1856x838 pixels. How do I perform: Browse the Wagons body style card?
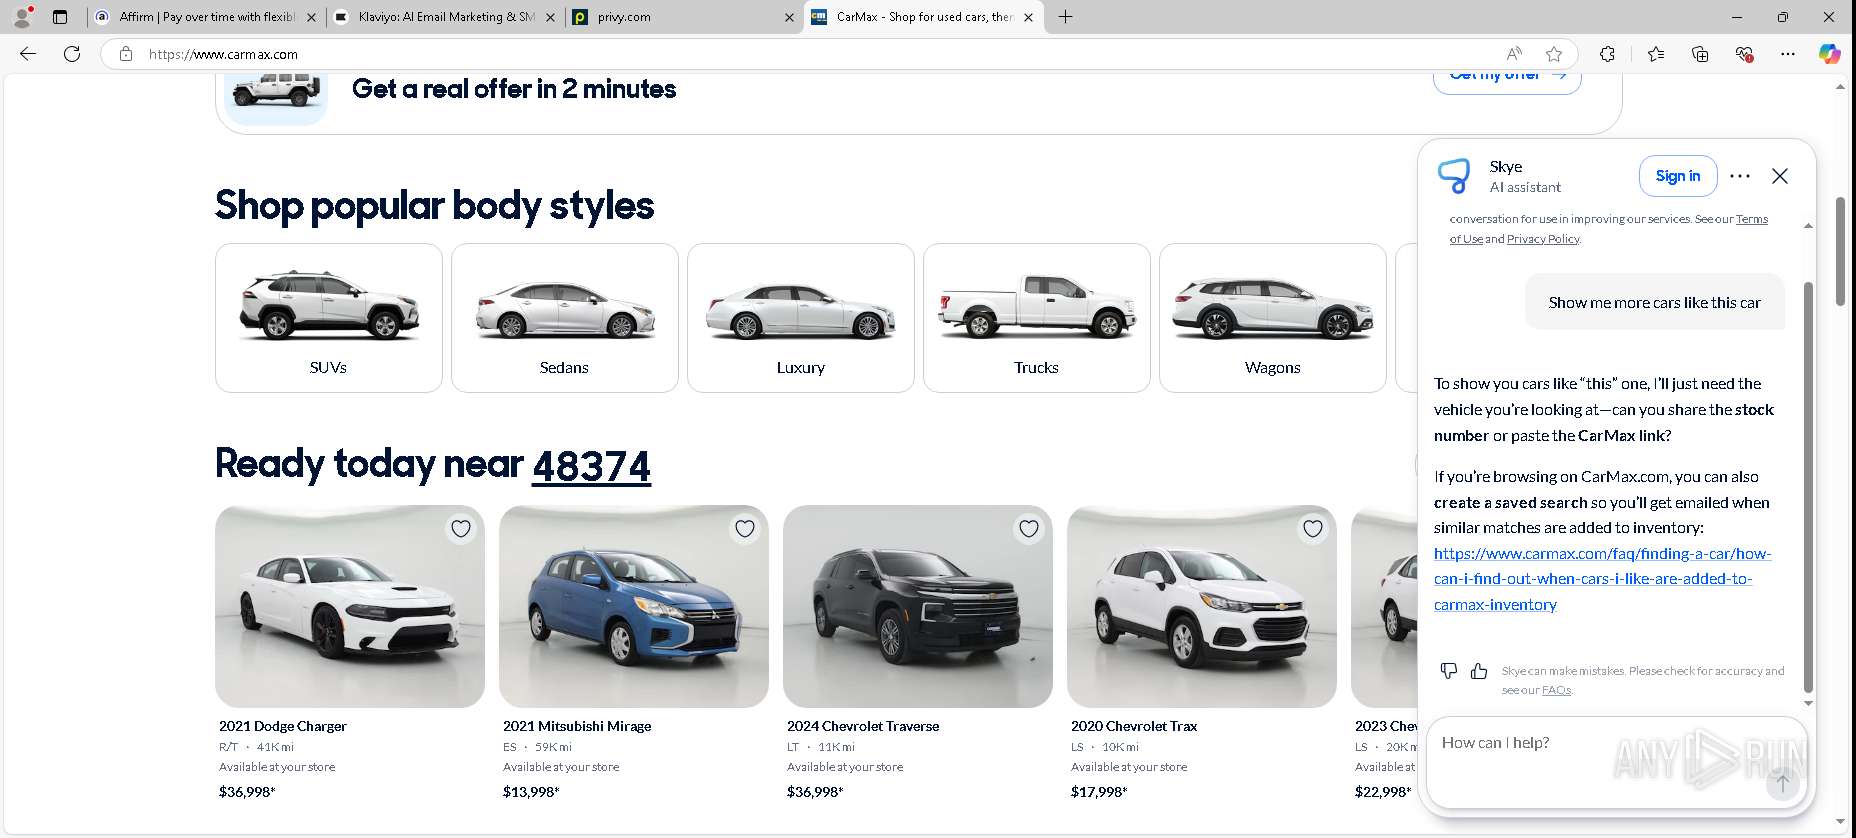(x=1273, y=318)
